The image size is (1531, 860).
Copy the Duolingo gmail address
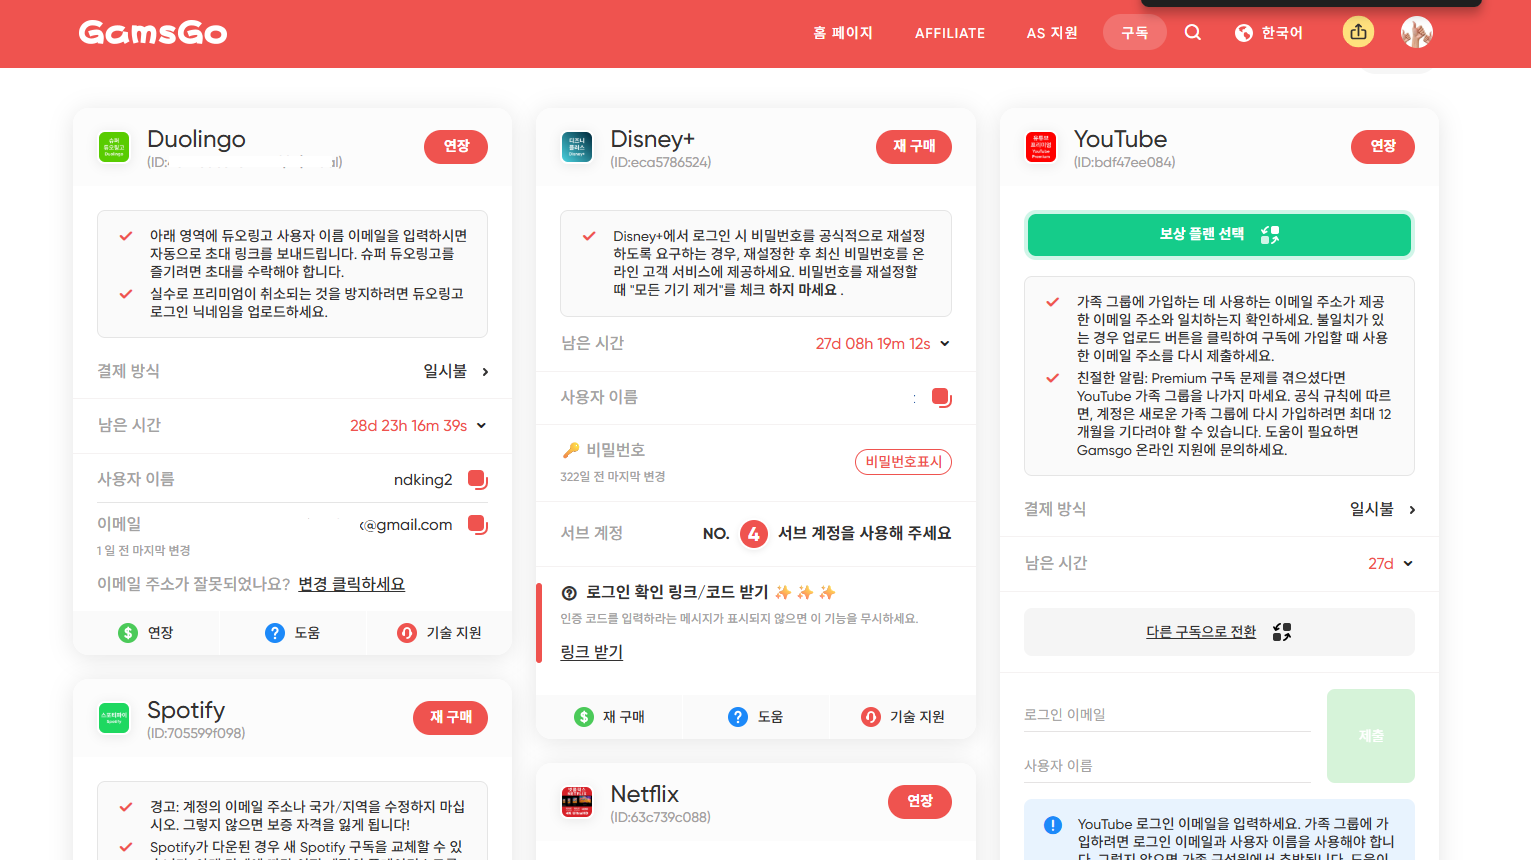pyautogui.click(x=478, y=525)
